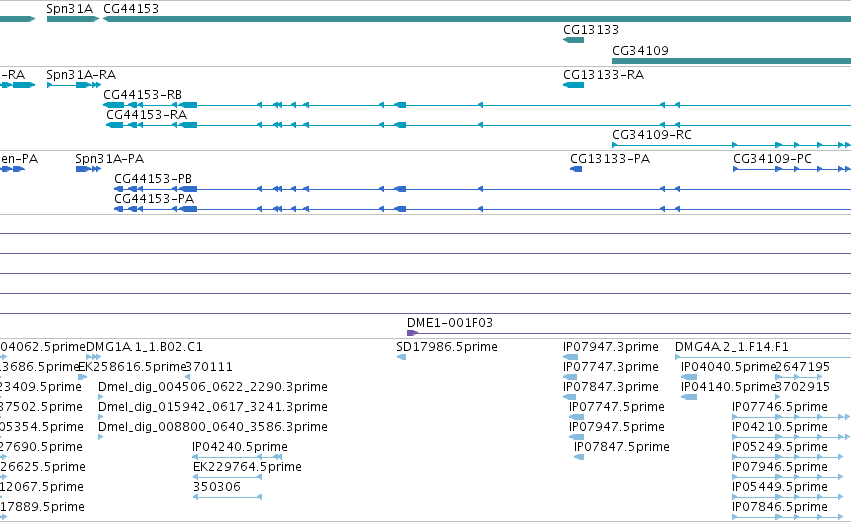851x522 pixels.
Task: Click protein label CG44153-PA
Action: [154, 199]
